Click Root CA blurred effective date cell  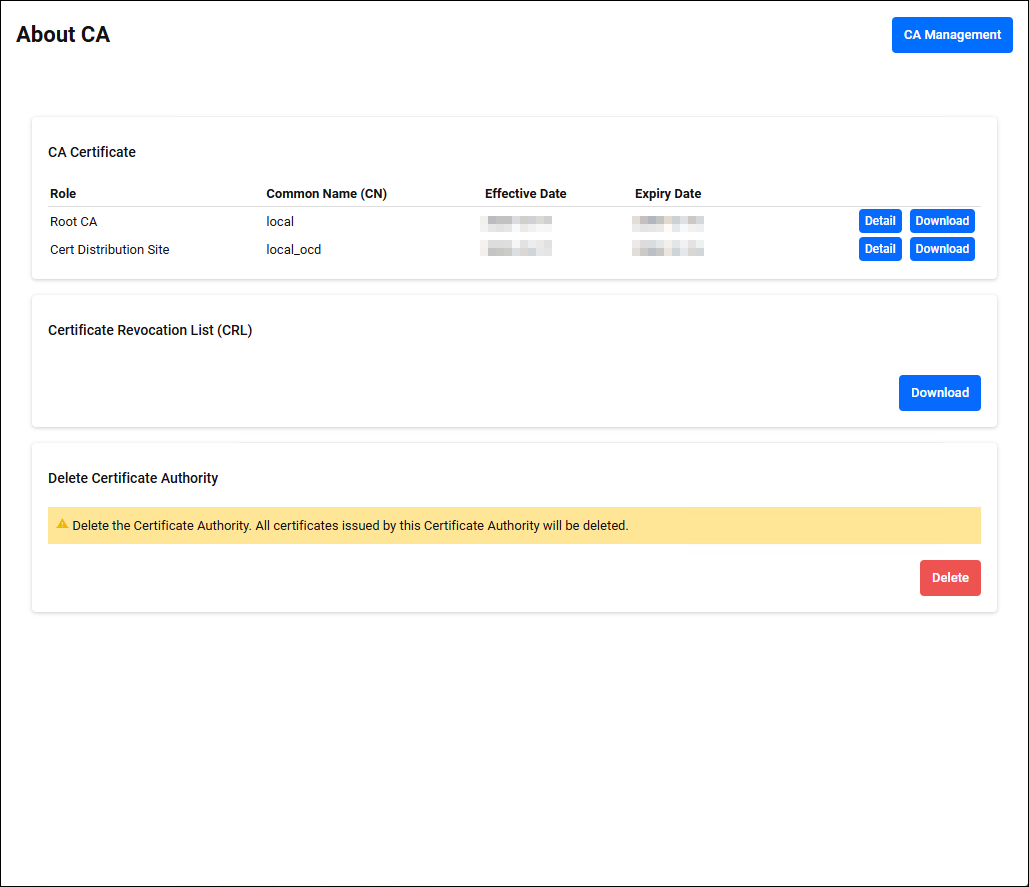click(516, 223)
